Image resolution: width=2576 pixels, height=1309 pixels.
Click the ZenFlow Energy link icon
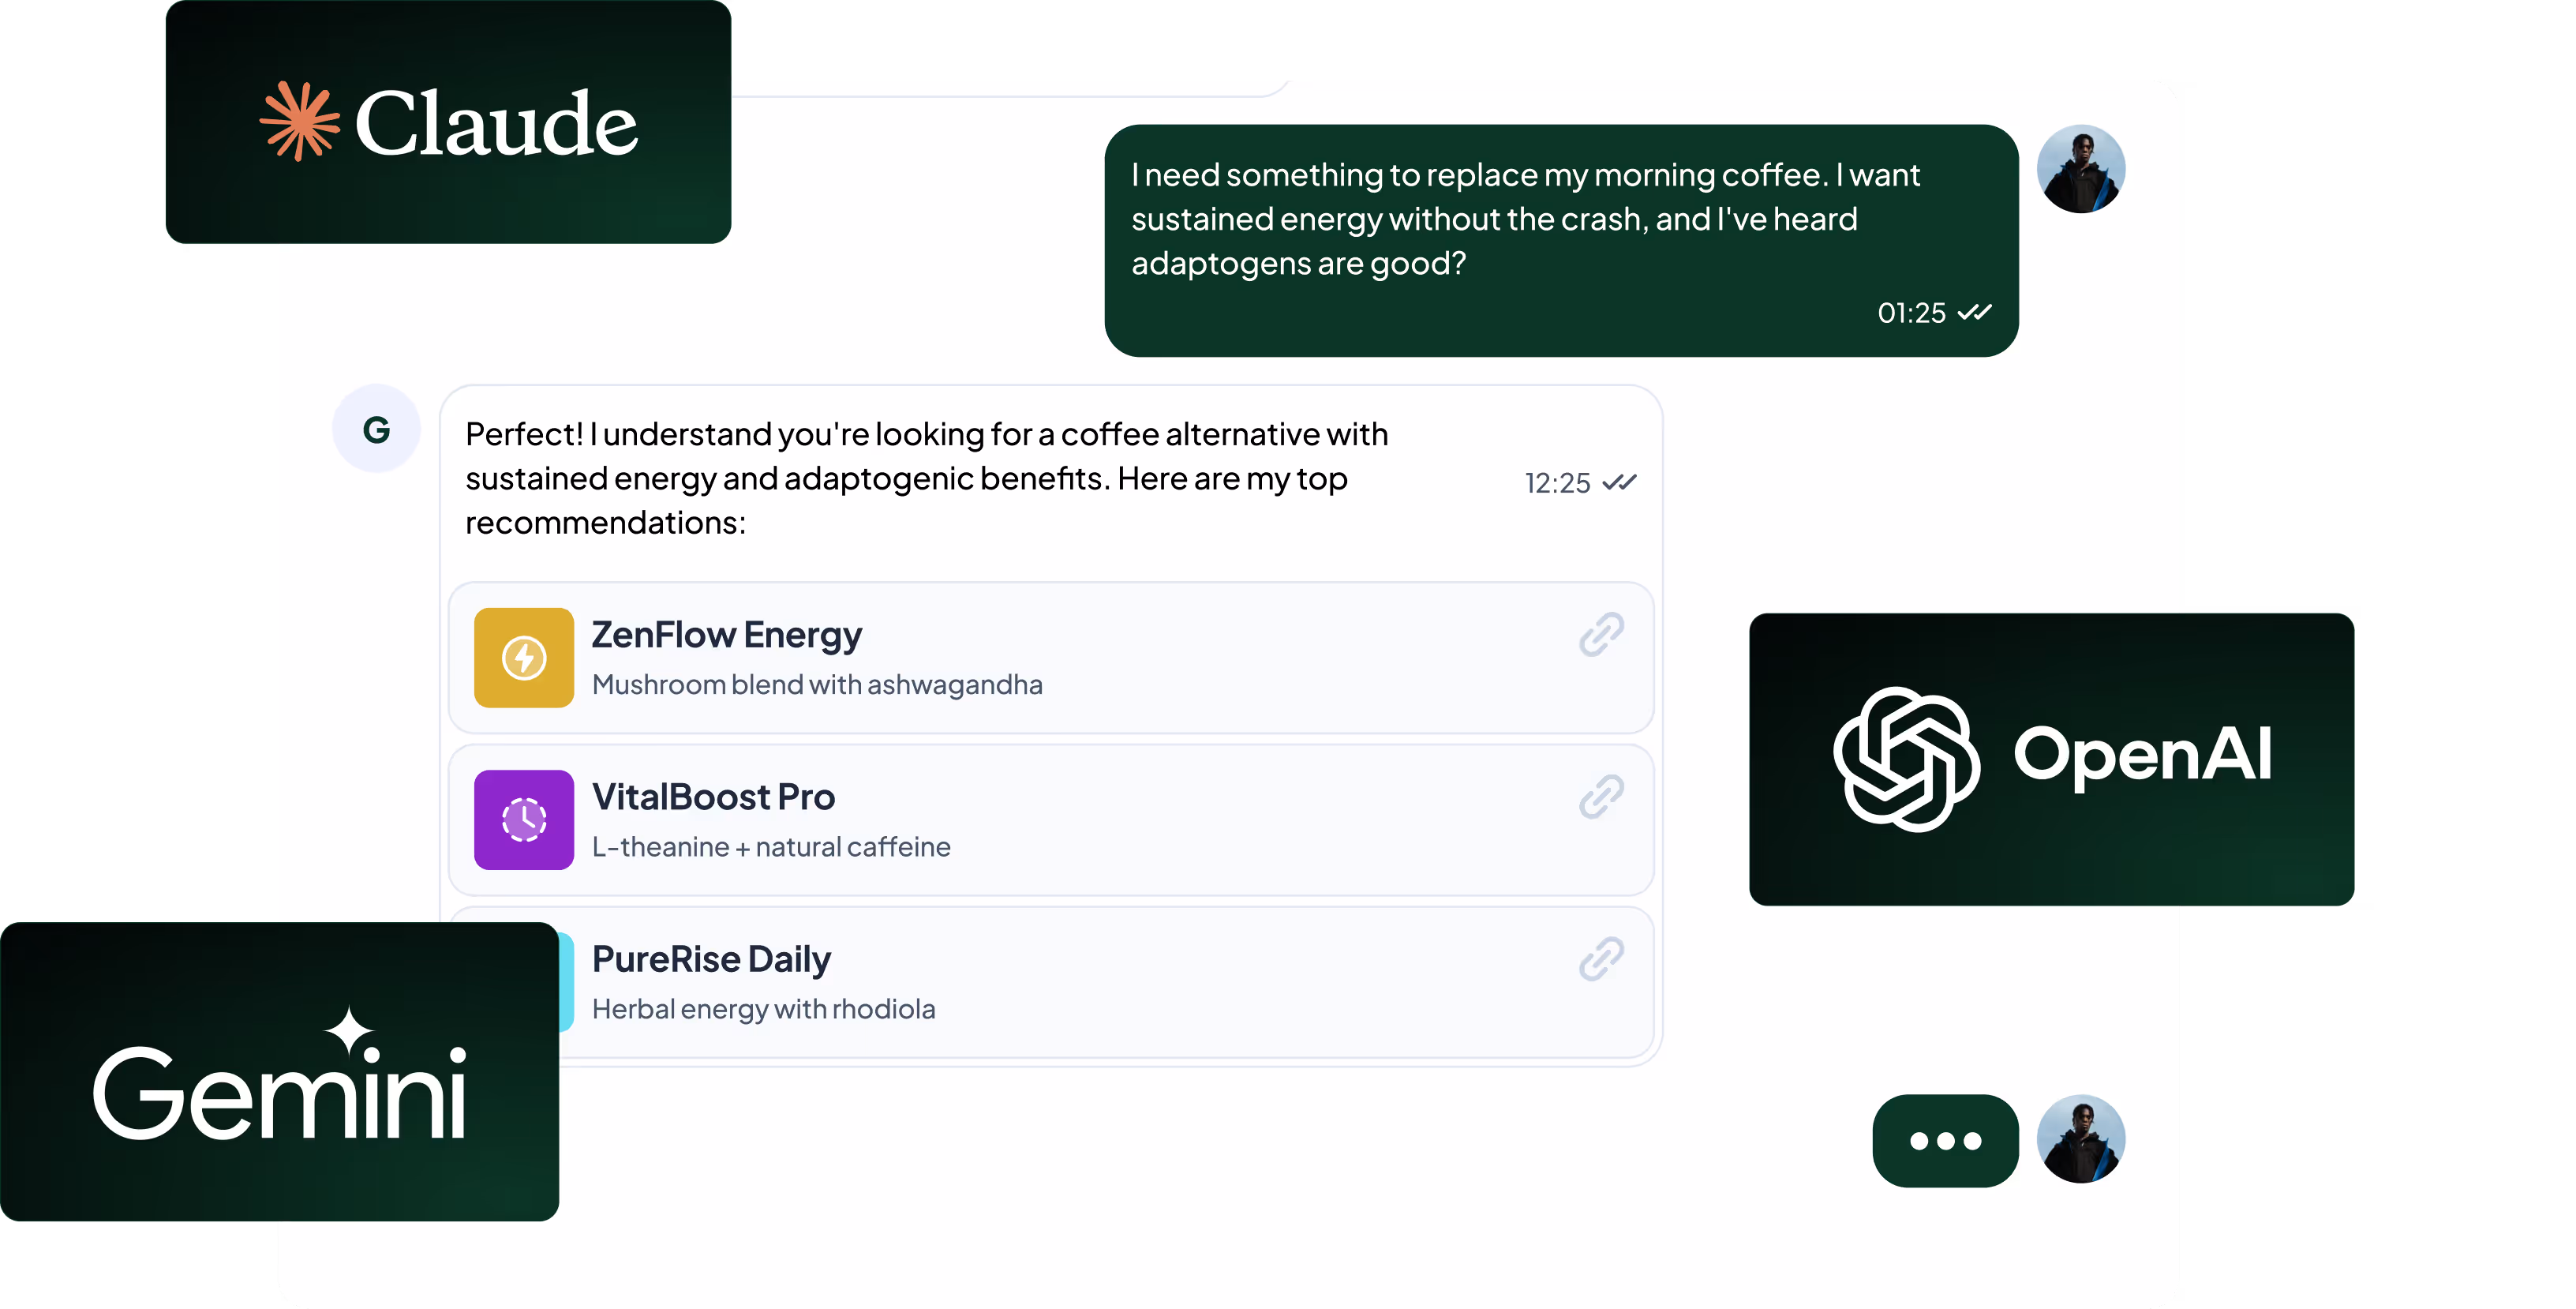1601,635
